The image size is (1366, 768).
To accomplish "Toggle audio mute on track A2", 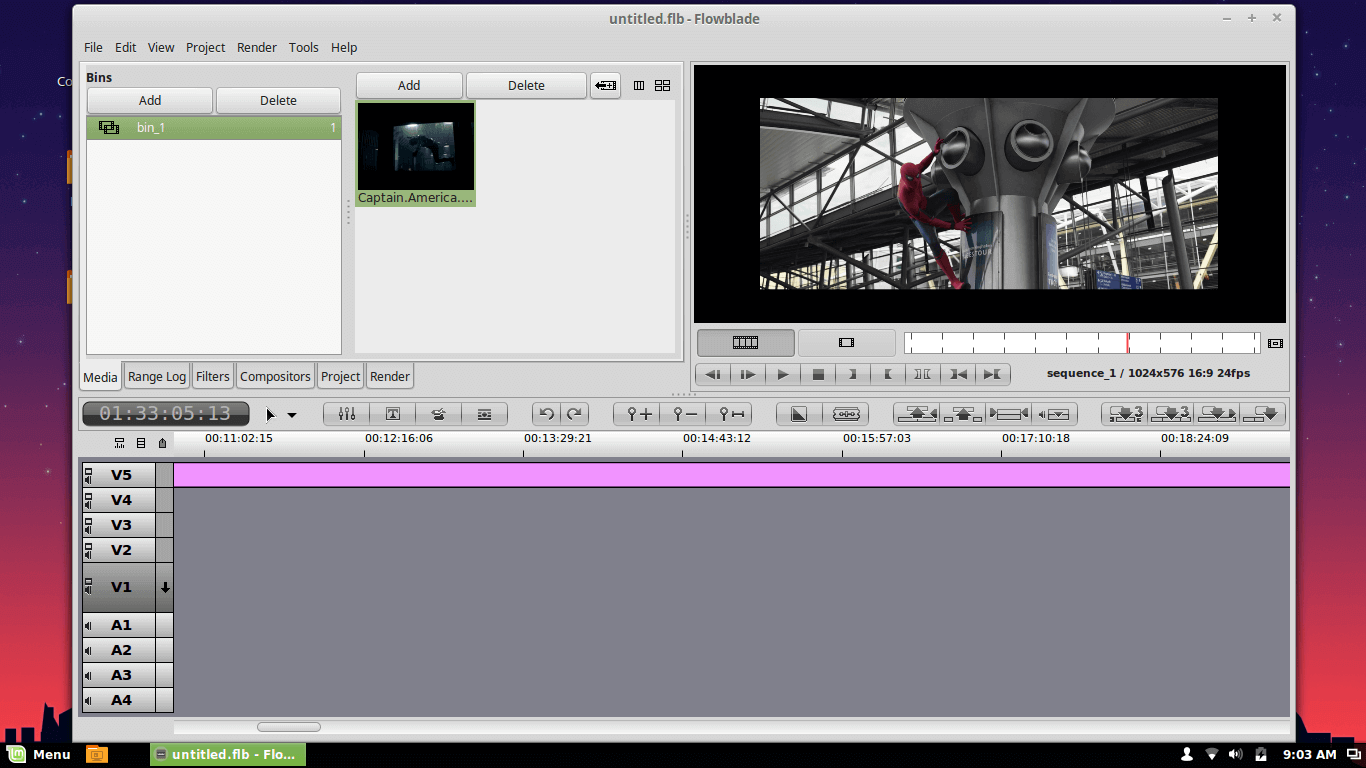I will (88, 651).
